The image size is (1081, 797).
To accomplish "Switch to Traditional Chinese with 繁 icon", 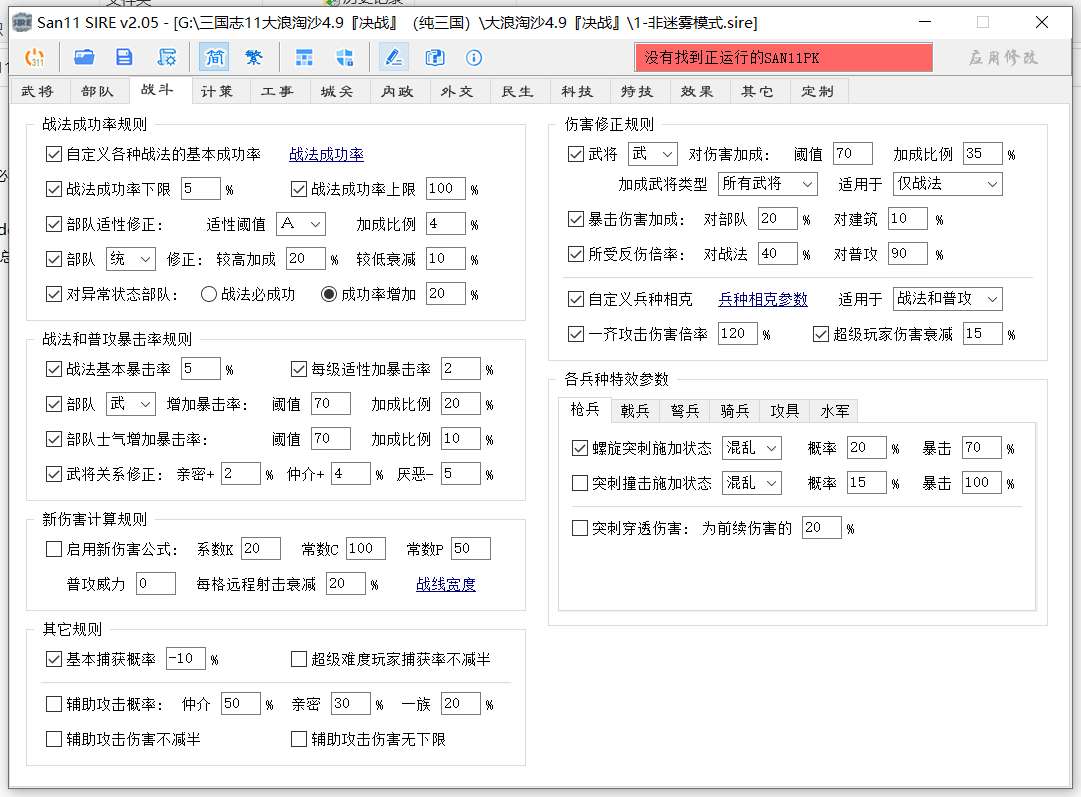I will click(x=254, y=57).
